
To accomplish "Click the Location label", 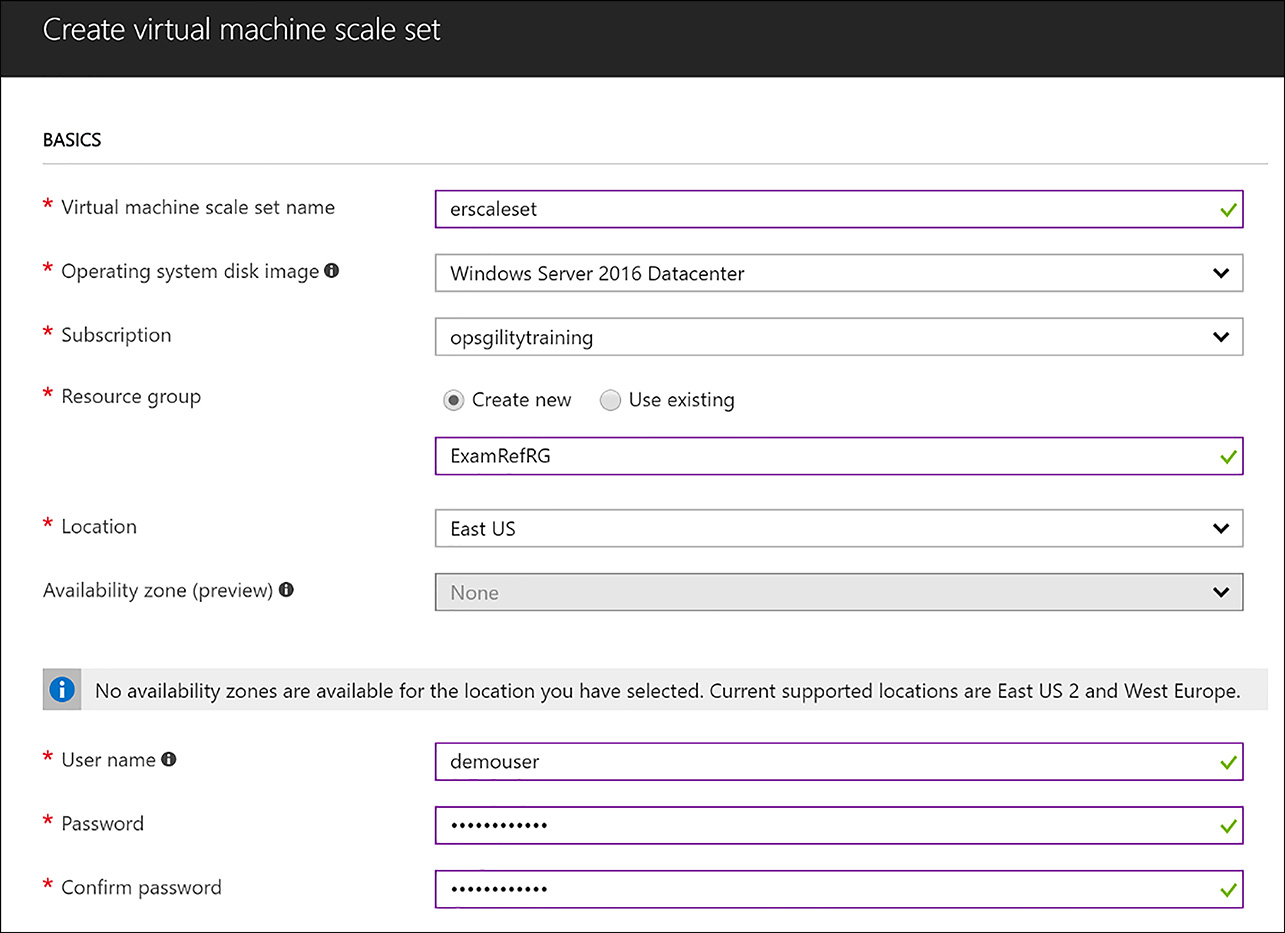I will point(99,526).
